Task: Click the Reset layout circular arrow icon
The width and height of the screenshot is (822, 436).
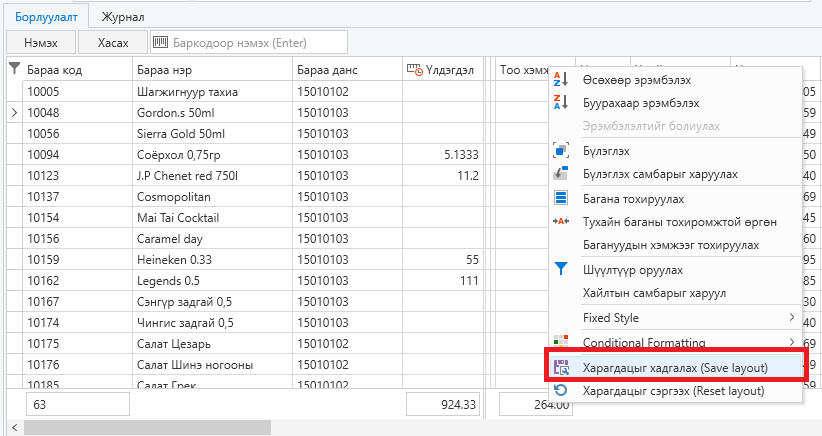Action: pyautogui.click(x=560, y=390)
